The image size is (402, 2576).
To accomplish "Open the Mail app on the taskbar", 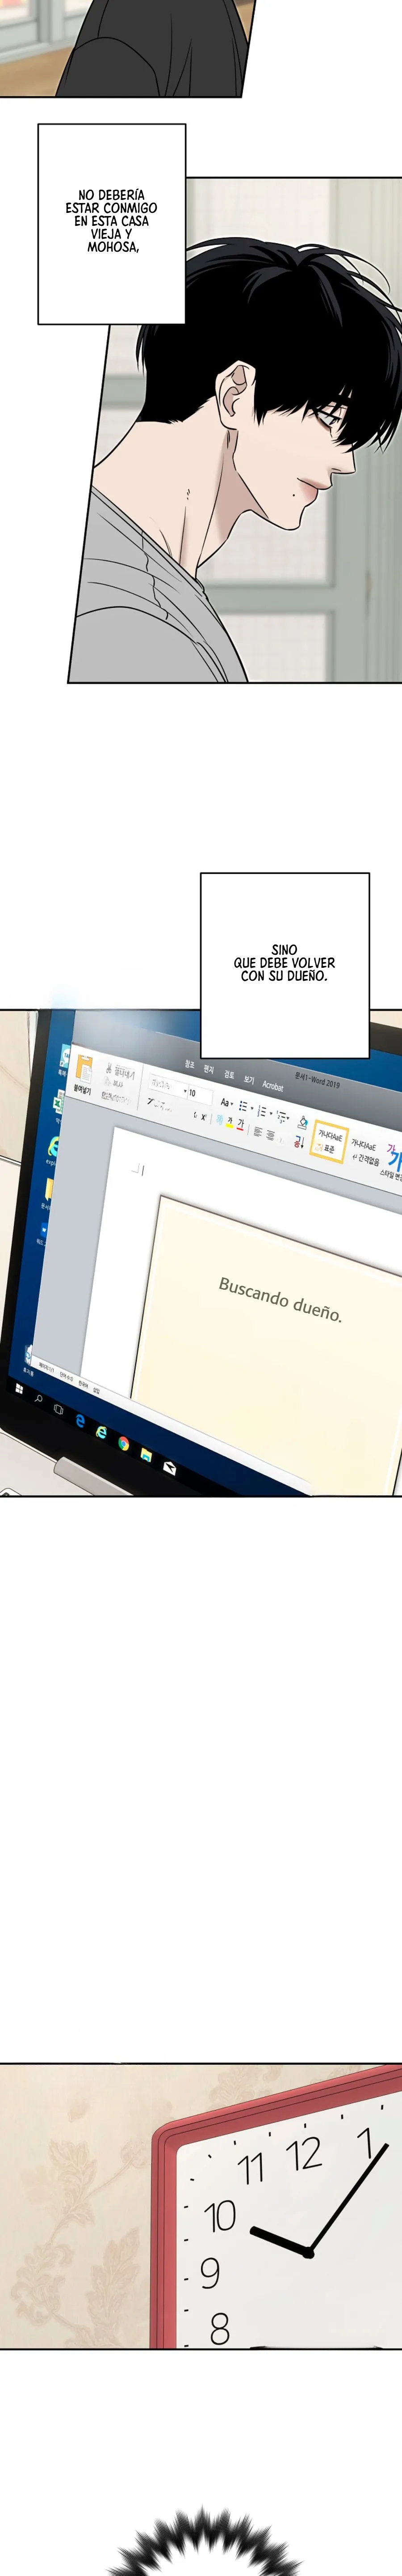I will 169,1467.
